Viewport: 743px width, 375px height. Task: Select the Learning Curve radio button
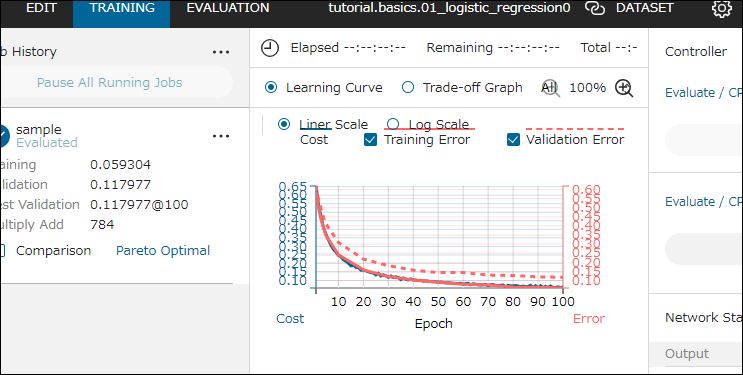271,88
